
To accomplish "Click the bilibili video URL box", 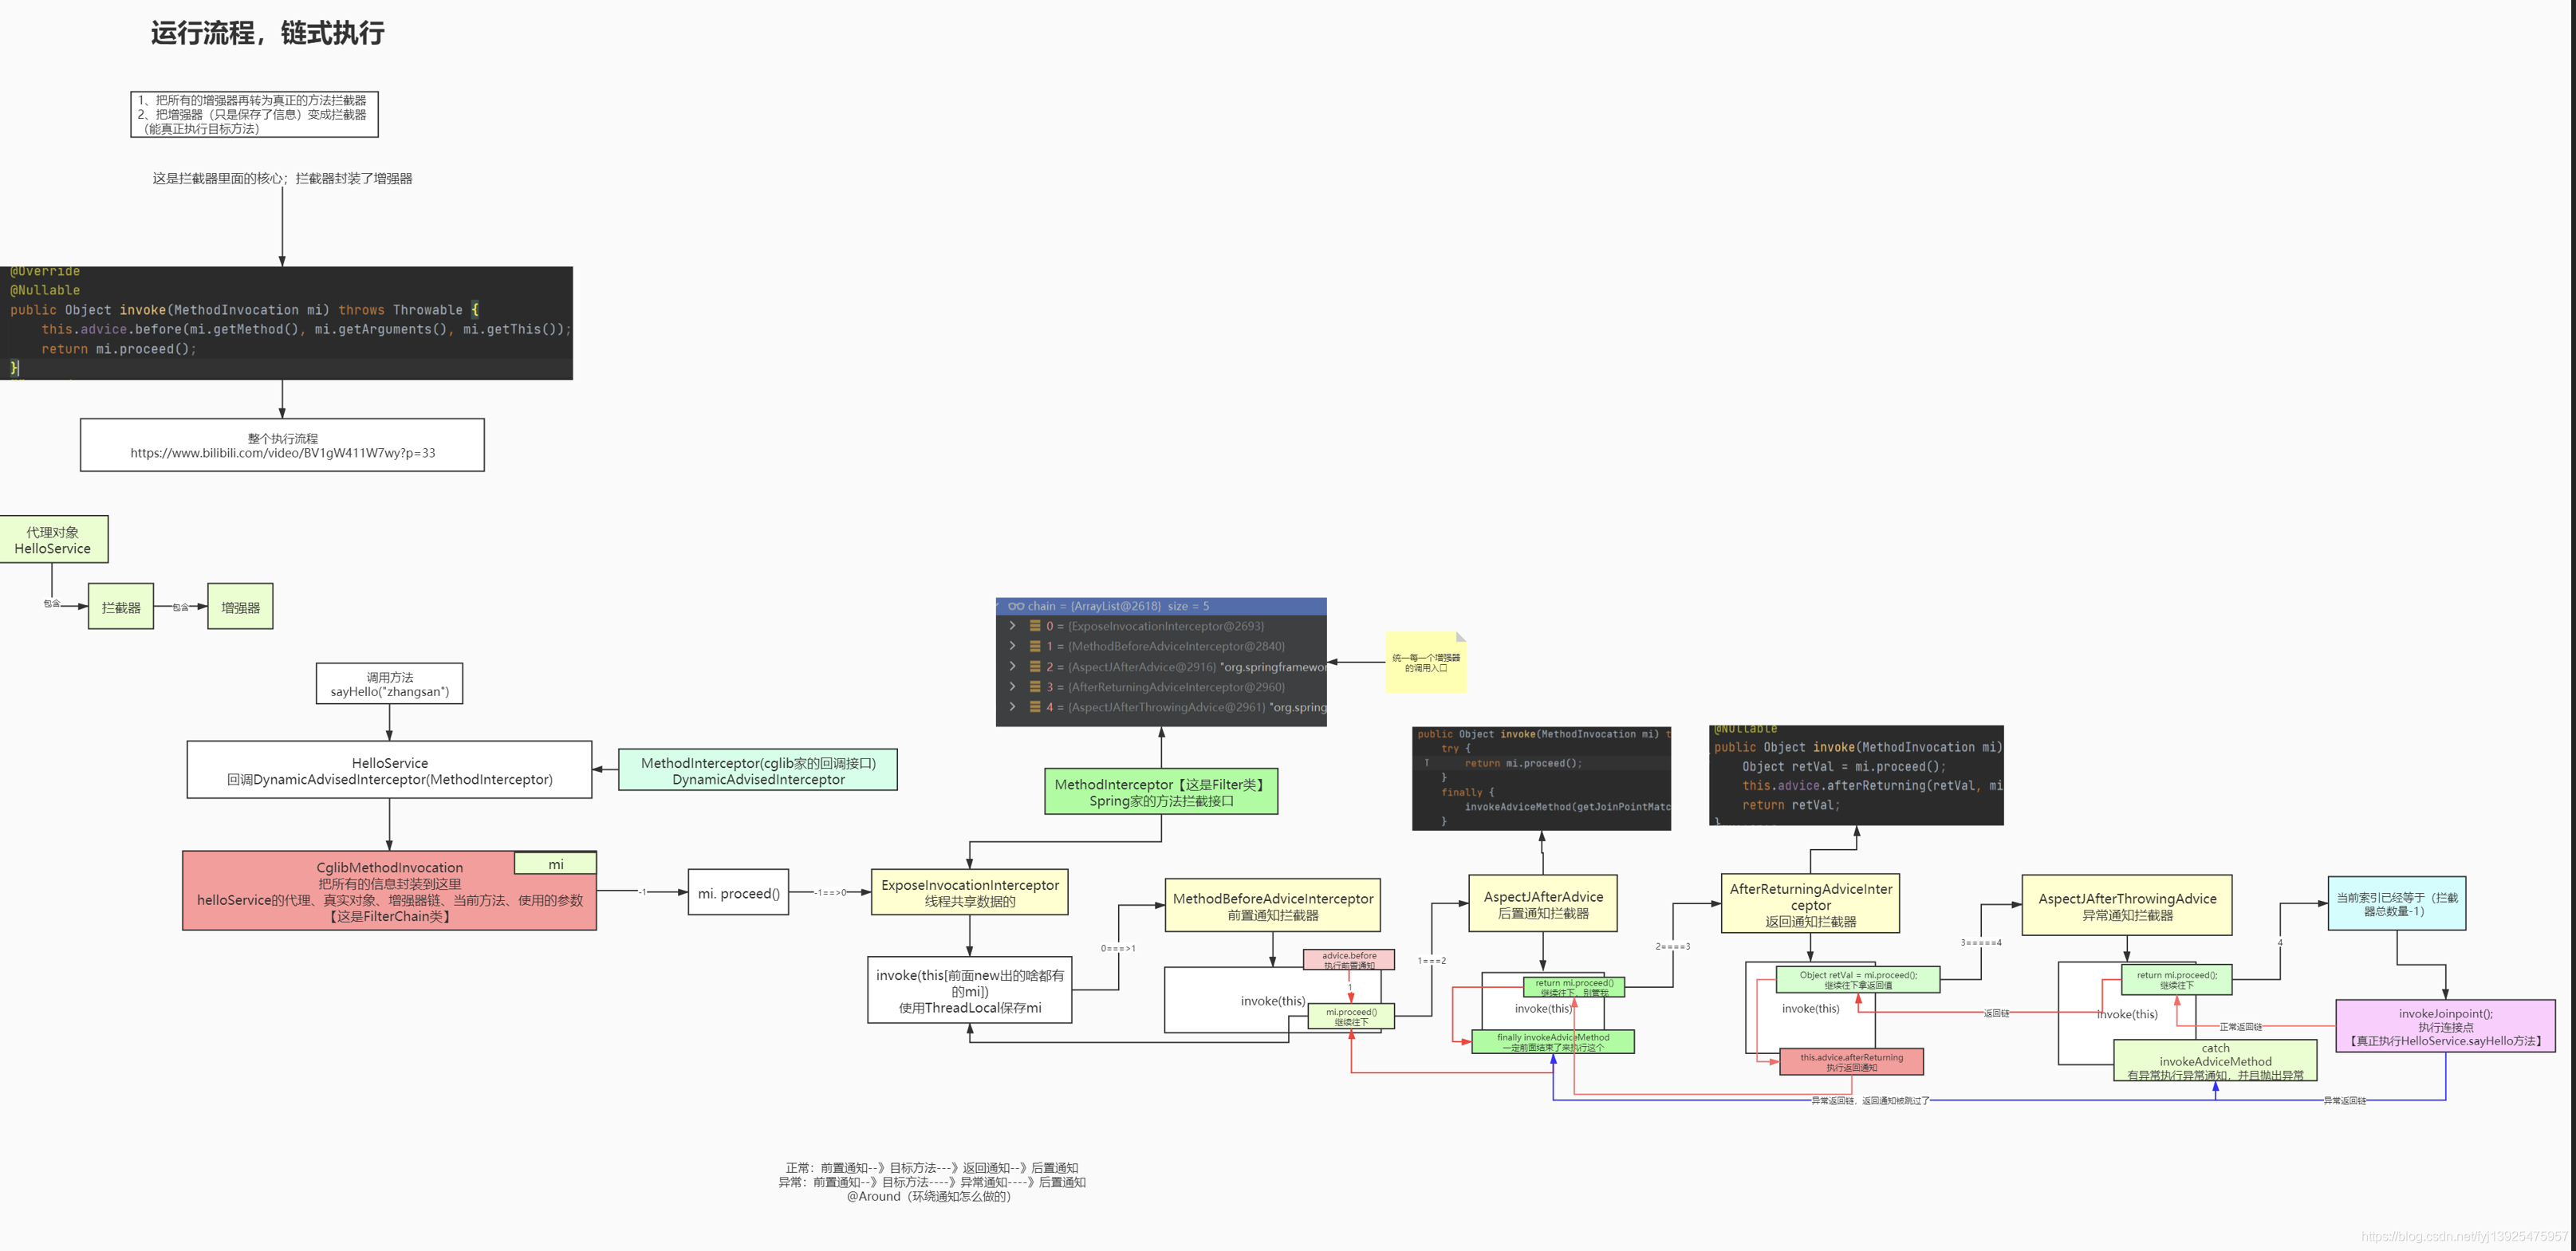I will pos(282,445).
